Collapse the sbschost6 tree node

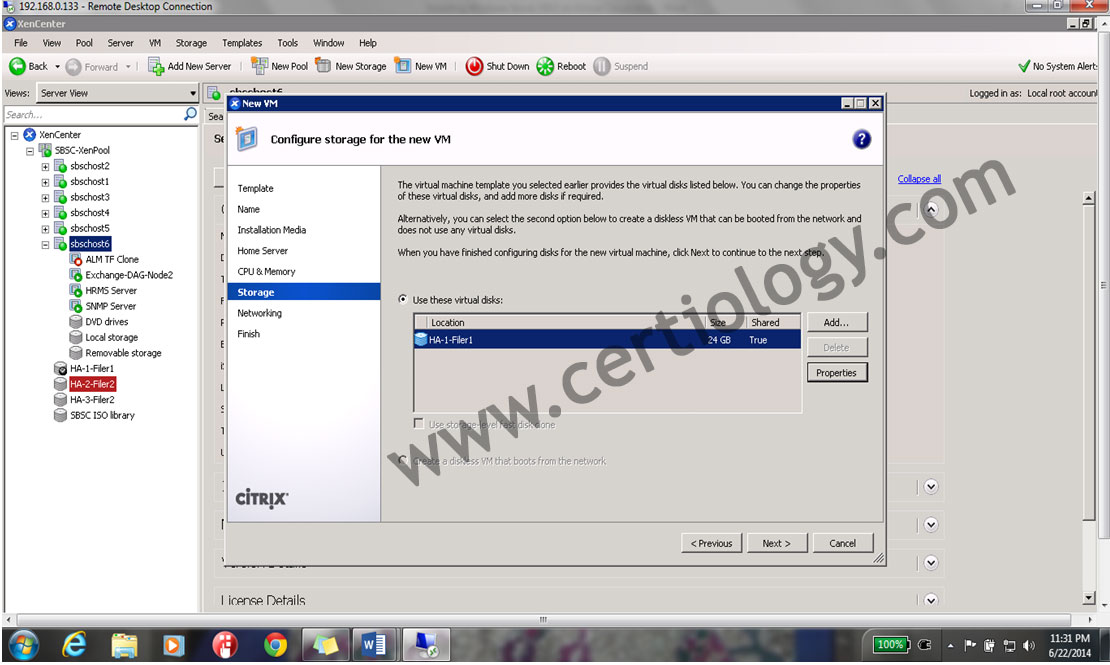click(x=45, y=244)
